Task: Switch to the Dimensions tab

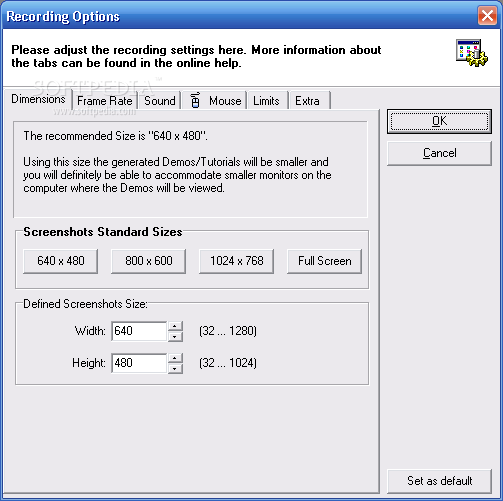Action: point(38,99)
